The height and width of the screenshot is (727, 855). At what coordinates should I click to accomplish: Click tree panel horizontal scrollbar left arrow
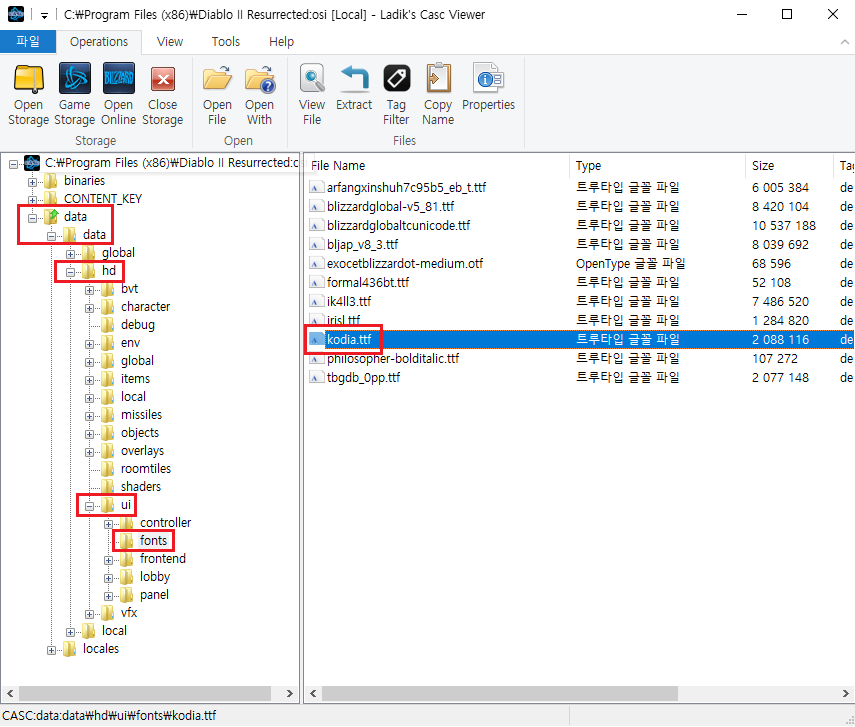[x=10, y=693]
